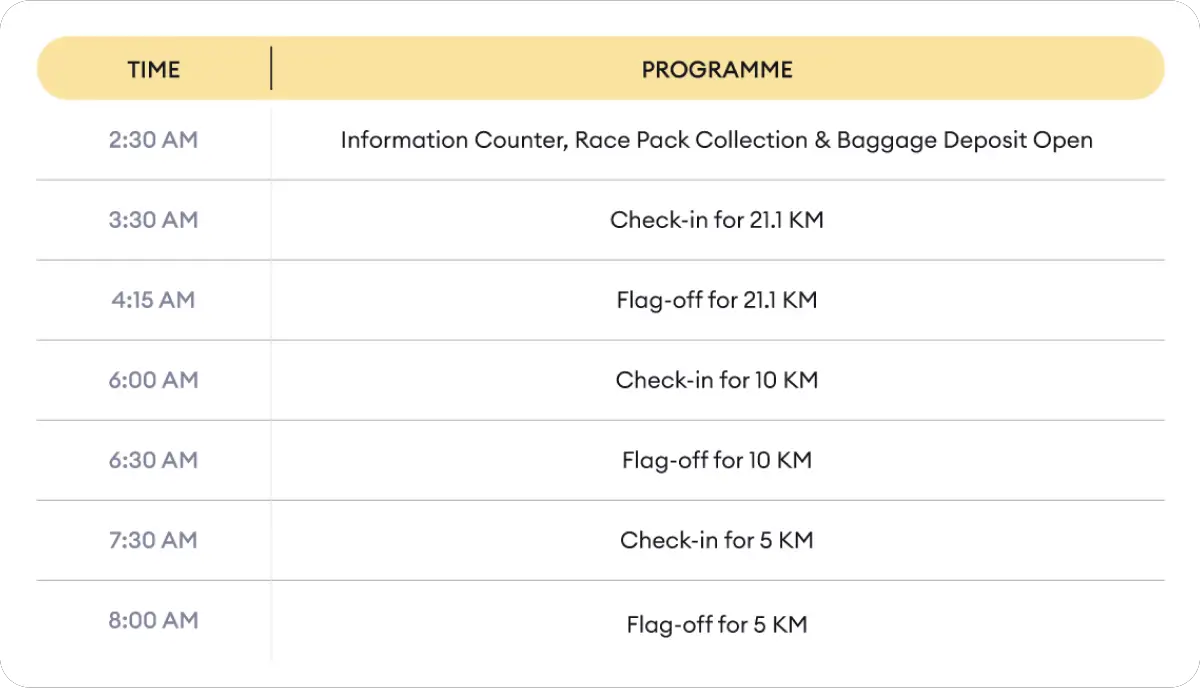Click Check-in for 10 KM entry
Screen dimensions: 1200x688
[x=717, y=380]
